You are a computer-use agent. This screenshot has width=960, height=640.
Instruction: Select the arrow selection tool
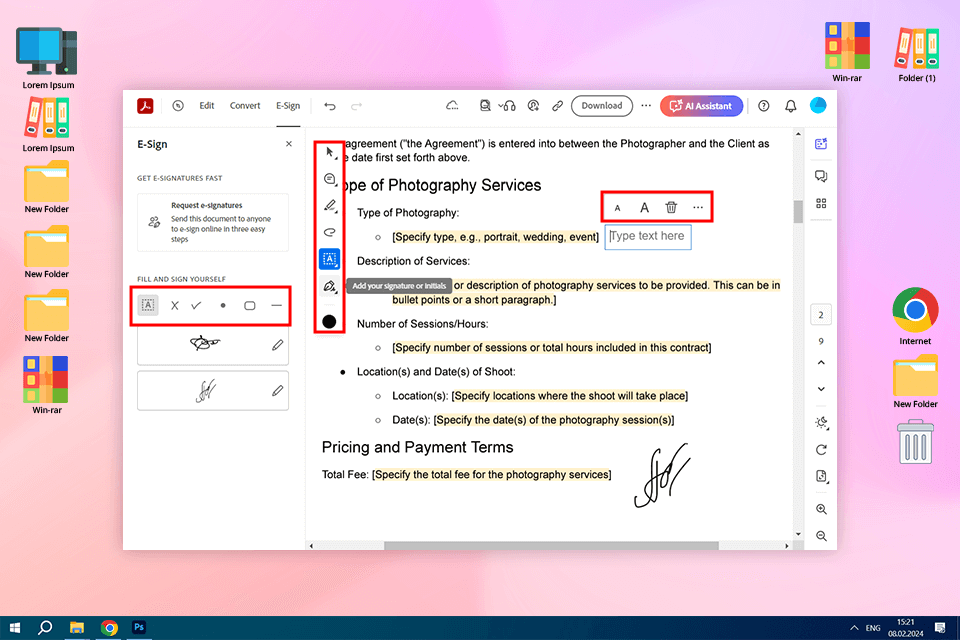(x=330, y=152)
